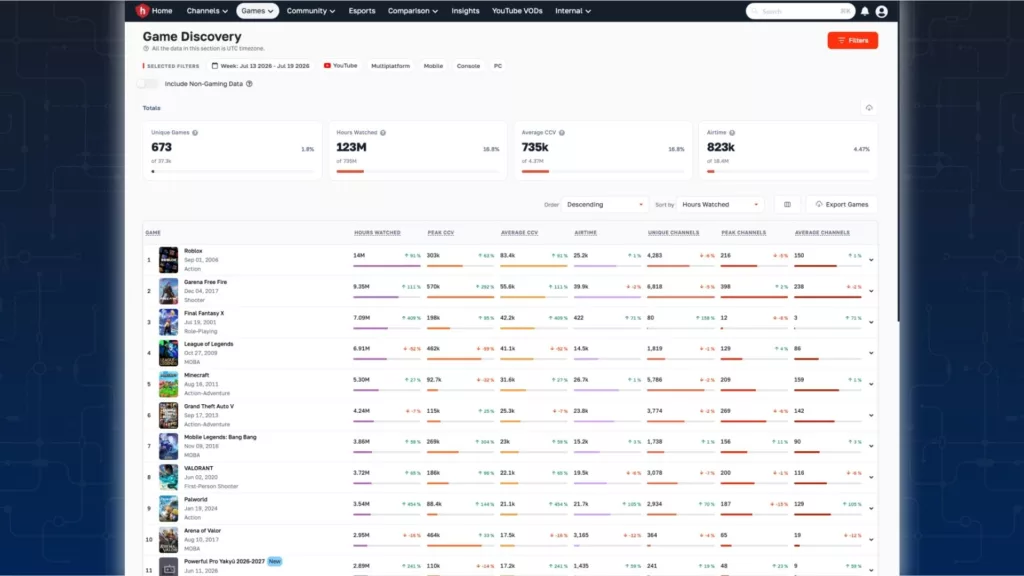Expand the Final Fantasy X row chevron
Viewport: 1024px width, 576px height.
tap(871, 322)
